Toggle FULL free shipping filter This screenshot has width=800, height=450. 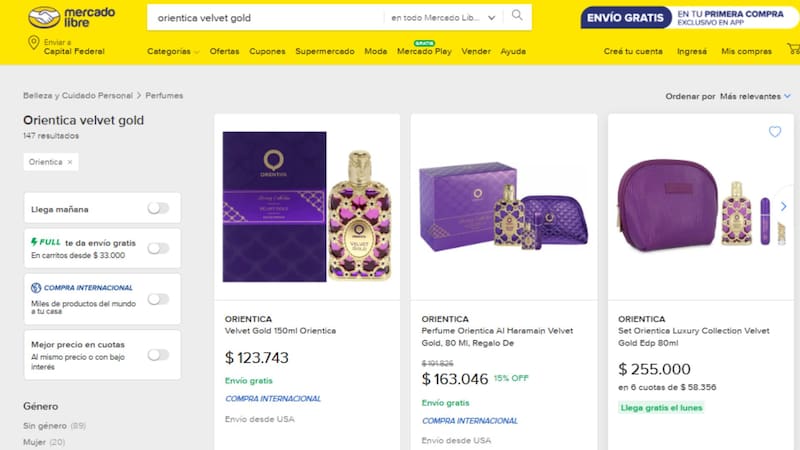158,248
